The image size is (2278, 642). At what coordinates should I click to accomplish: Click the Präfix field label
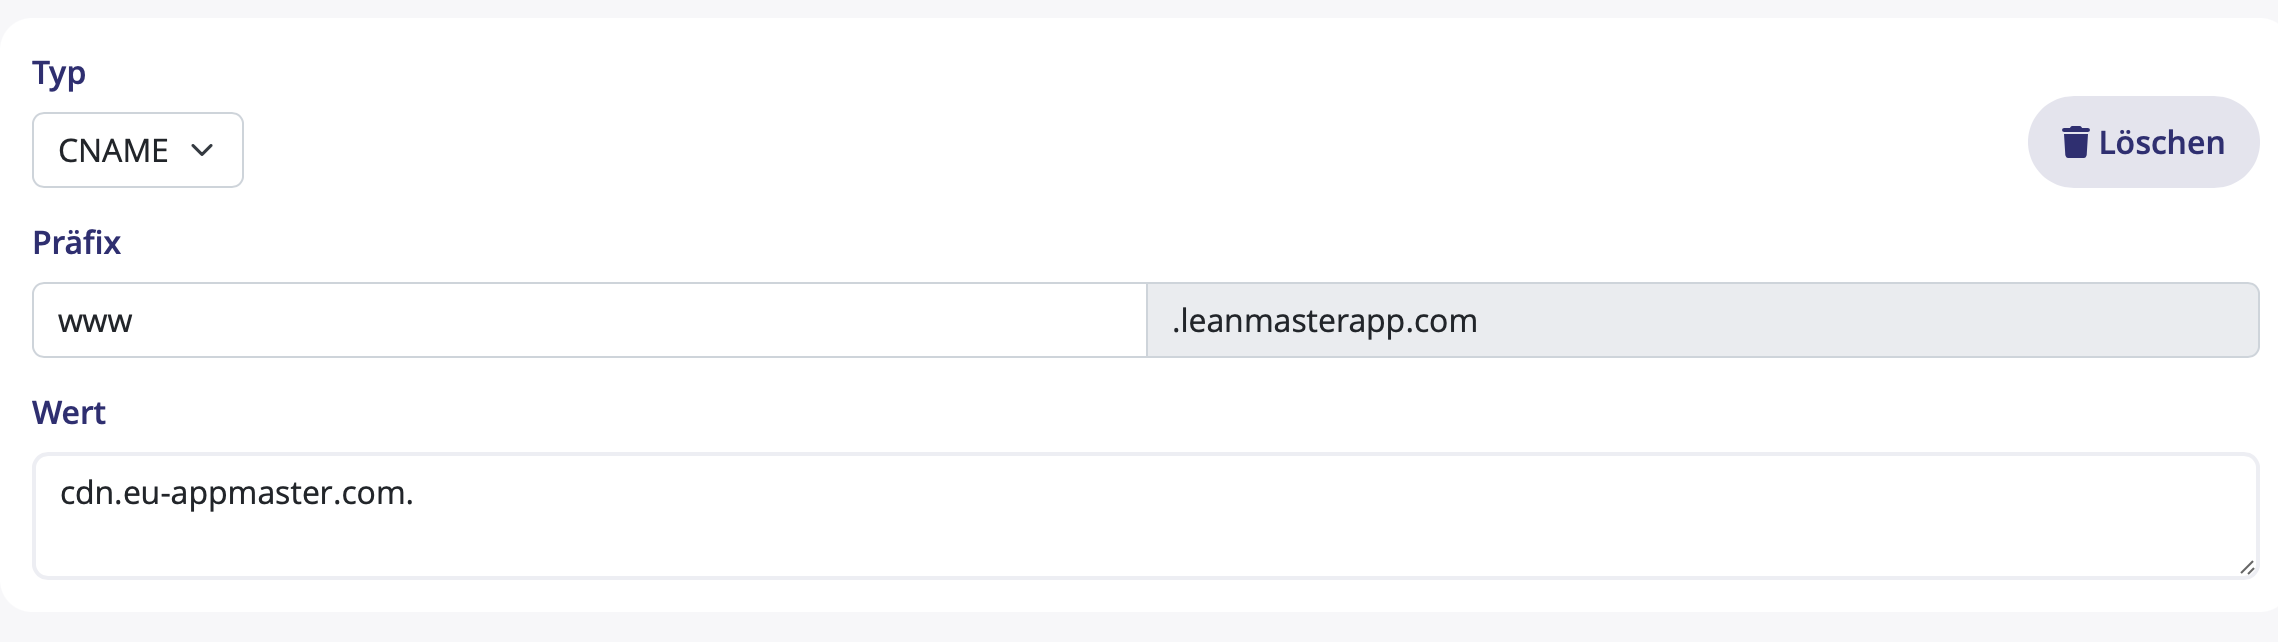pos(76,242)
